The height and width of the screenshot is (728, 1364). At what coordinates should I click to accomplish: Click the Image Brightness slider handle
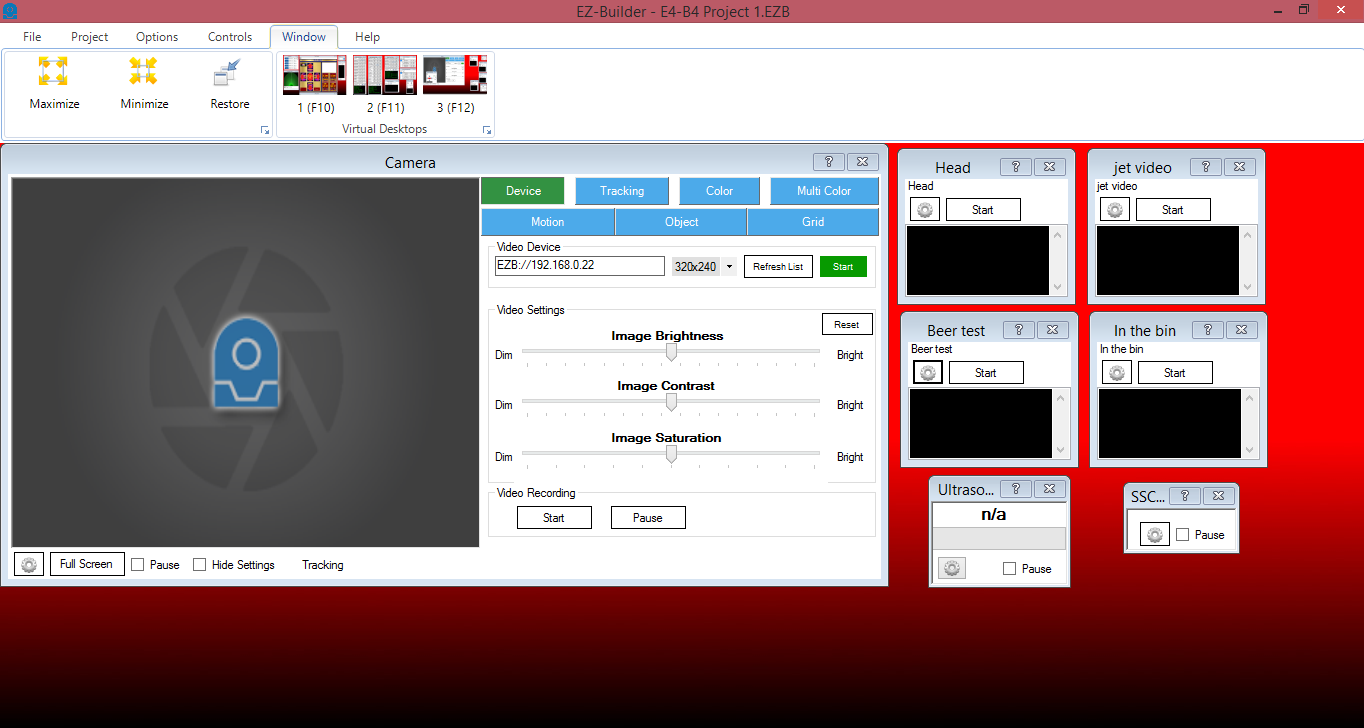coord(671,352)
